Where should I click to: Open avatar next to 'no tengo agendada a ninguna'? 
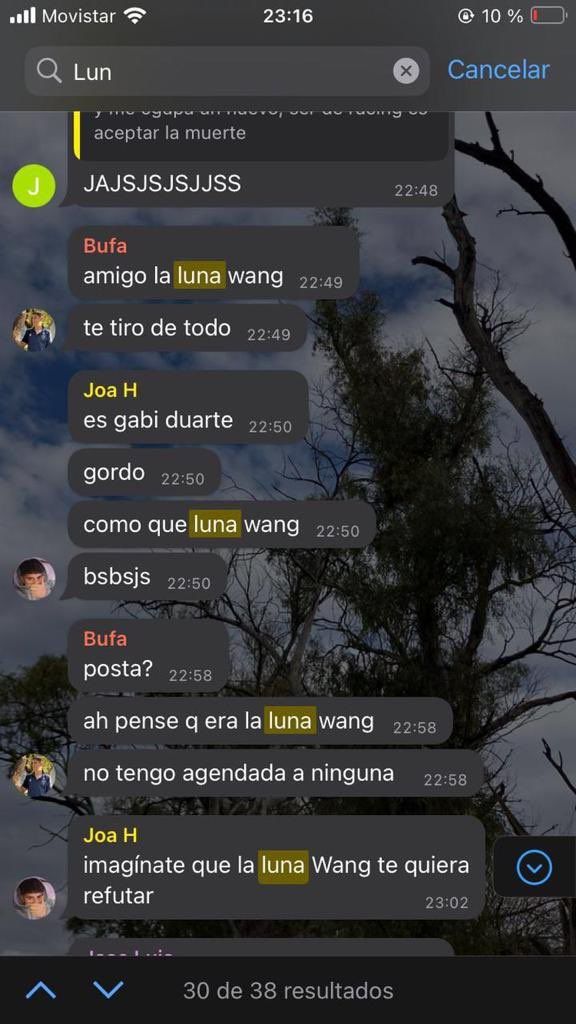(34, 775)
